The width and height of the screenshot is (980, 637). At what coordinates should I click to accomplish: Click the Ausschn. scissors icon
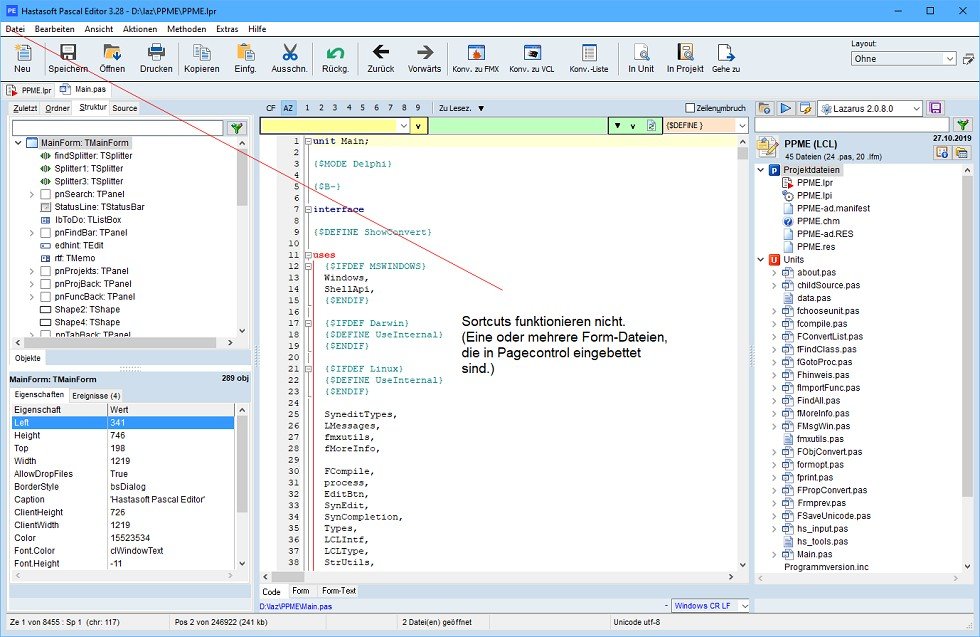pyautogui.click(x=289, y=53)
